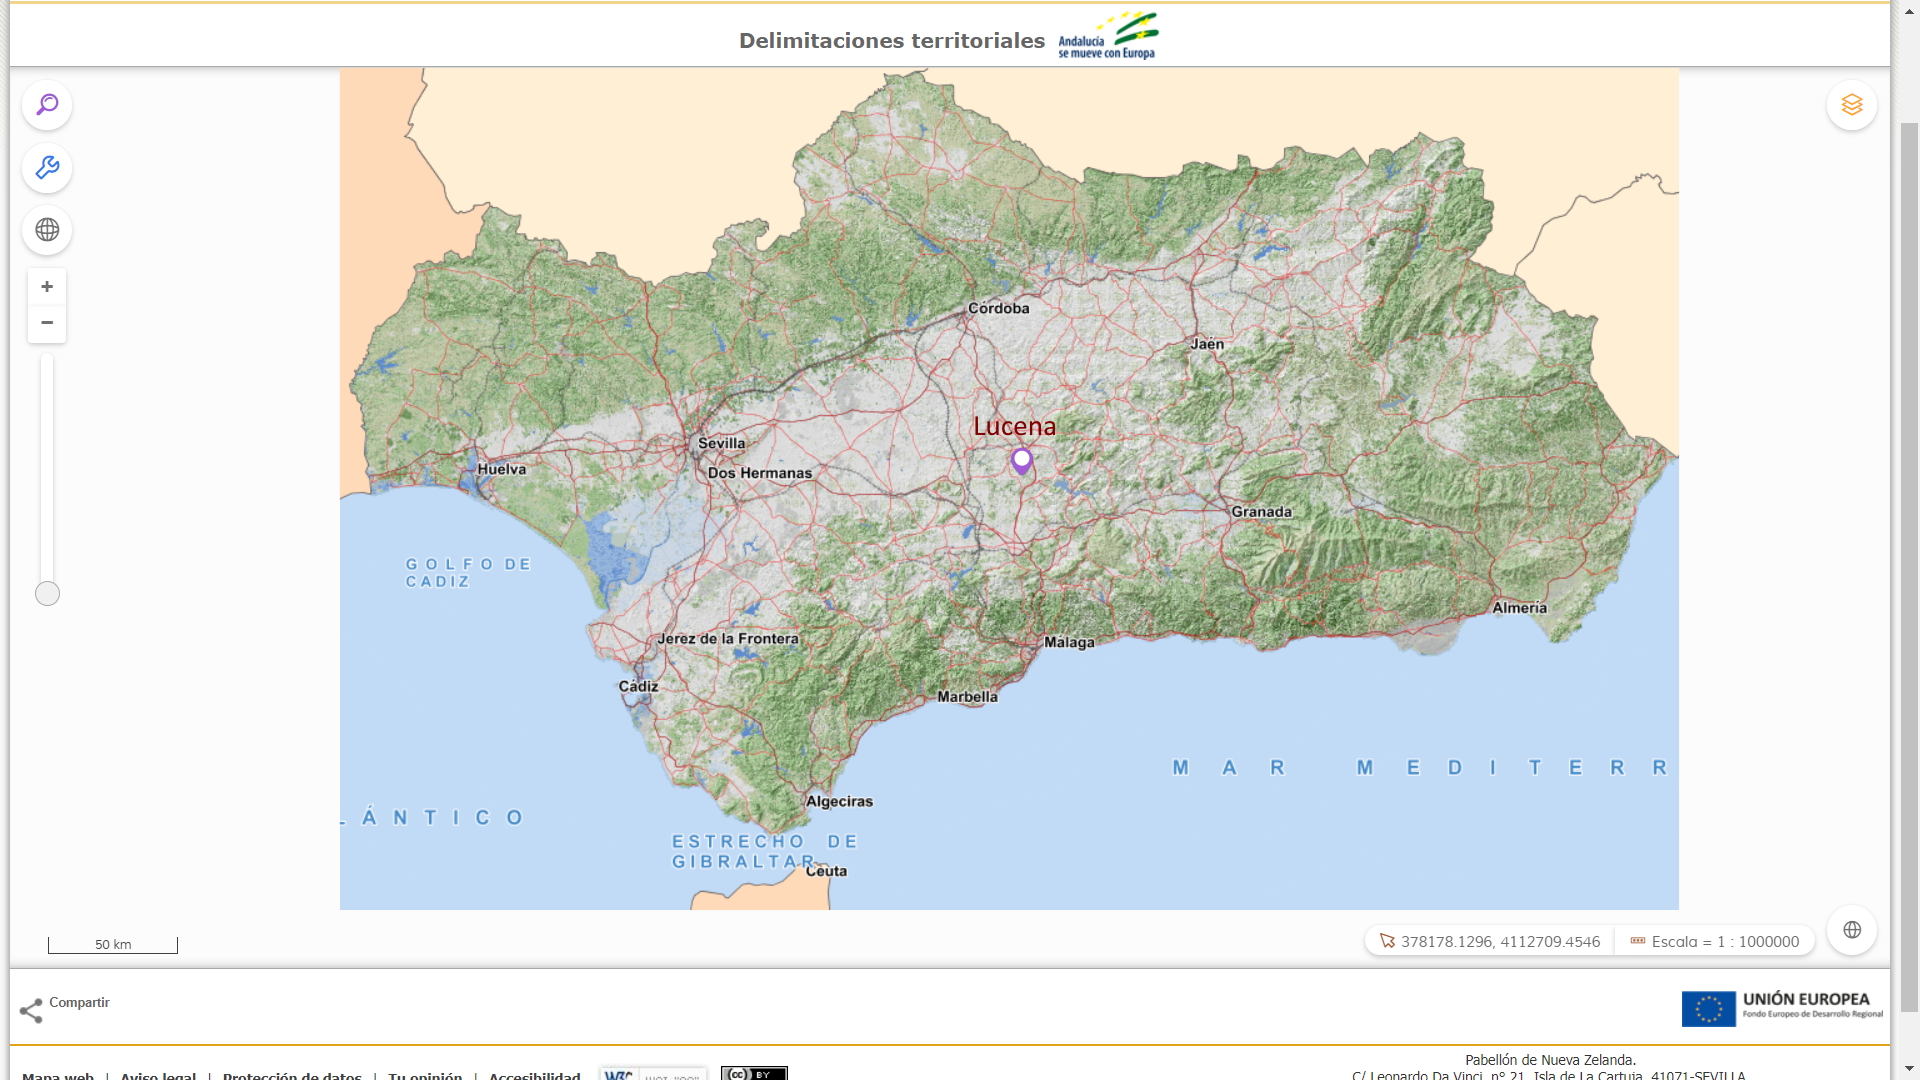1920x1080 pixels.
Task: Open the search magnifier tool
Action: point(47,105)
